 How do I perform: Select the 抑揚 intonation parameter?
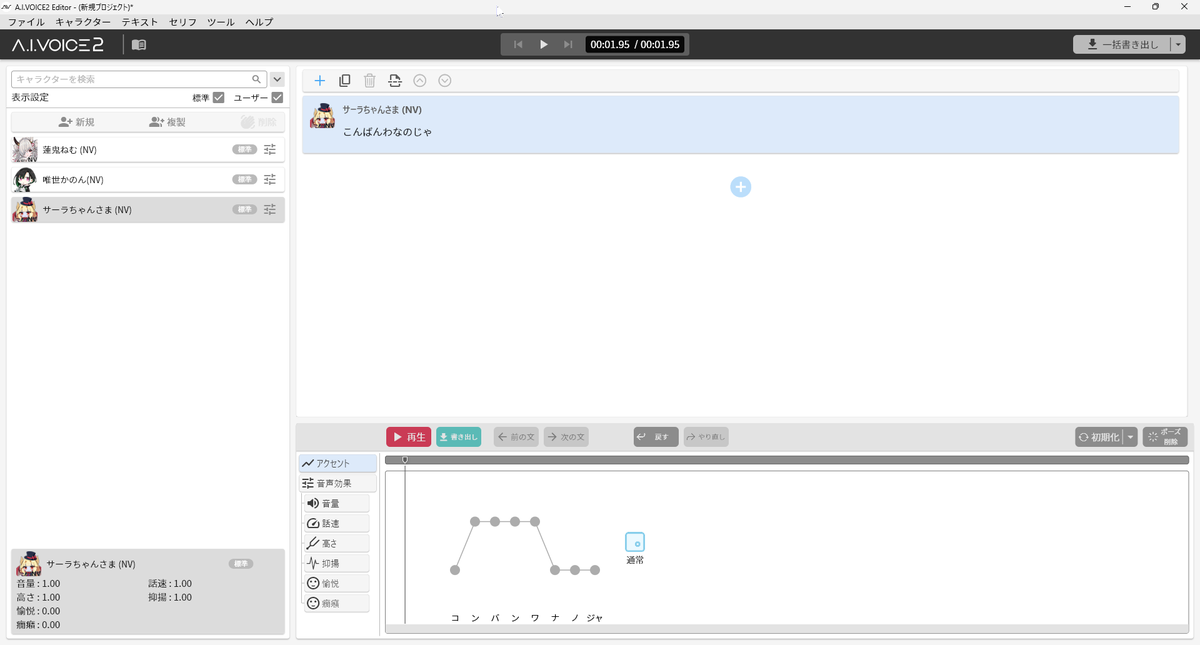[337, 563]
